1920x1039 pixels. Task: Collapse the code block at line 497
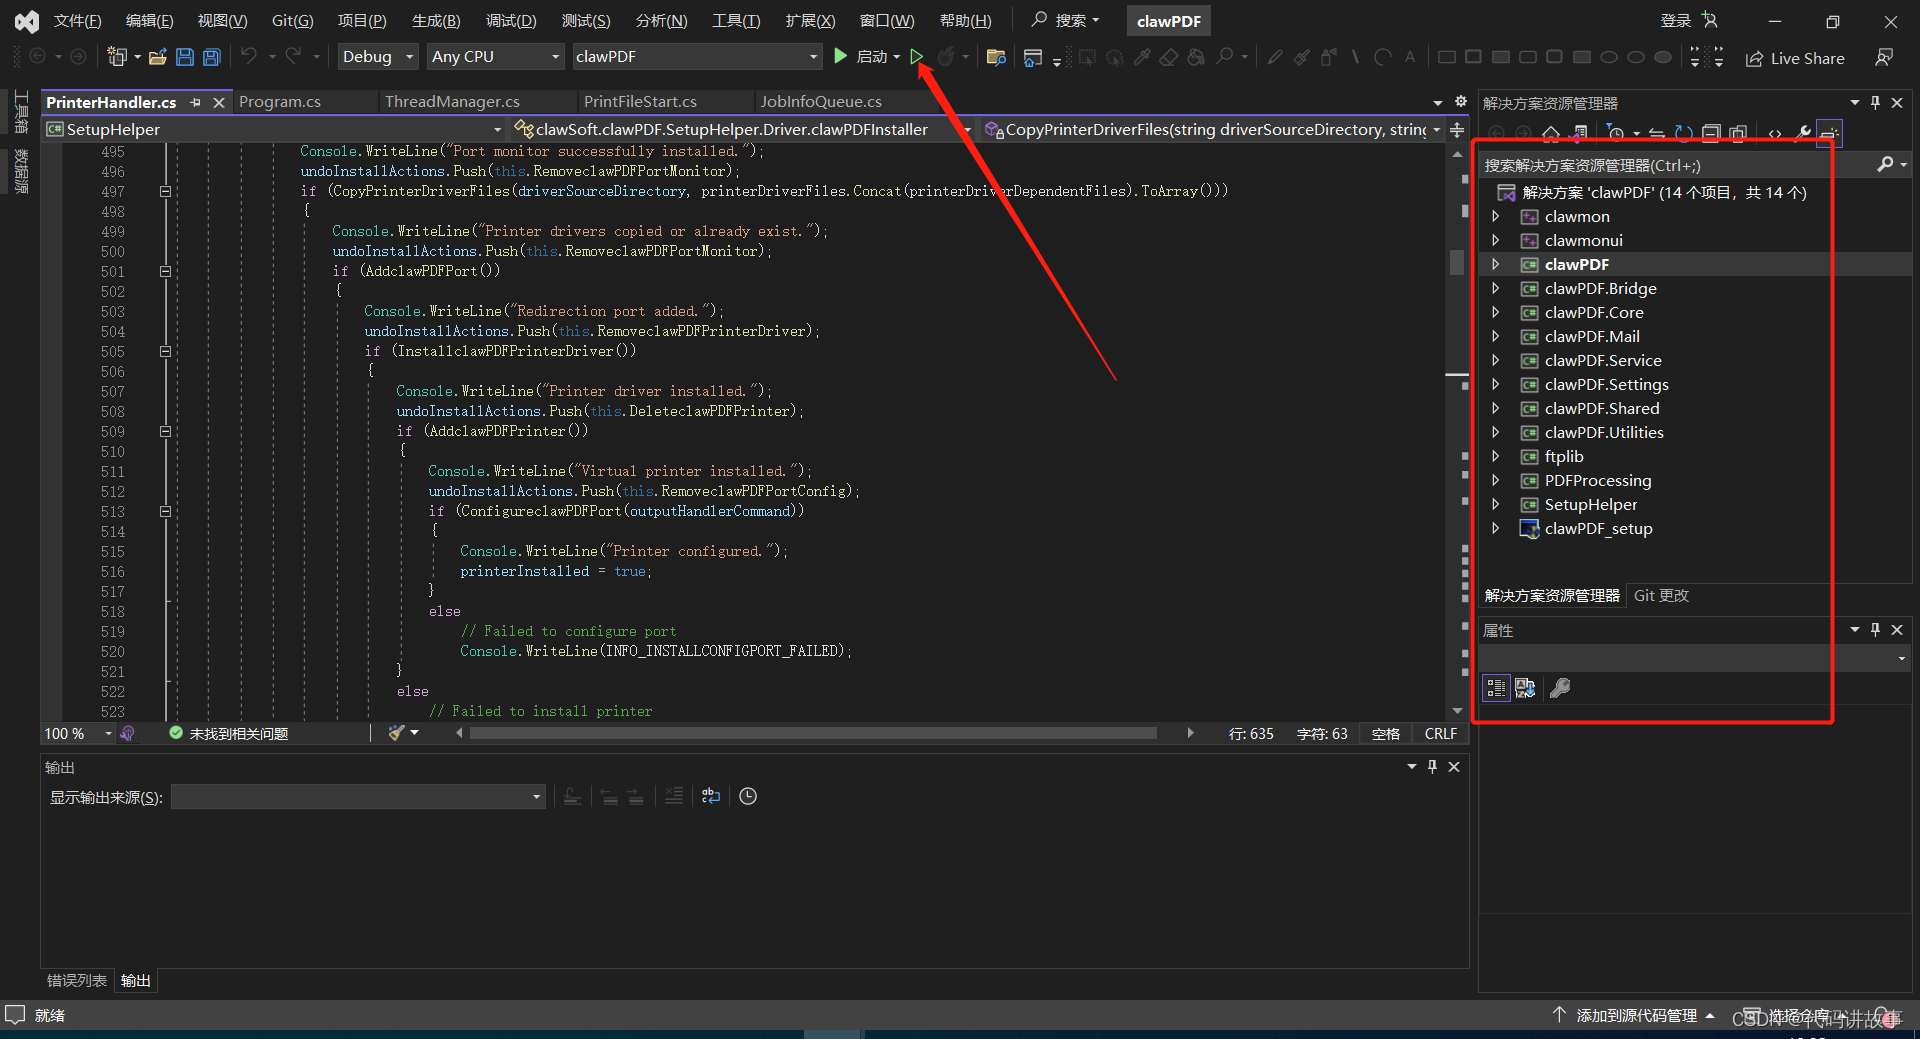(x=166, y=191)
